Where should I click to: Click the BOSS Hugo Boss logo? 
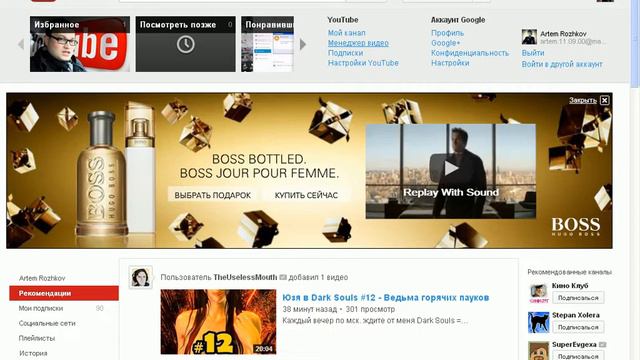coord(576,227)
